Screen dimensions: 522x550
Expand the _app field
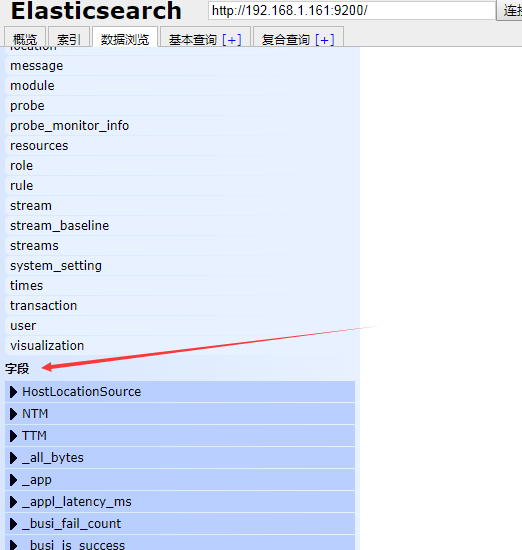[180, 479]
